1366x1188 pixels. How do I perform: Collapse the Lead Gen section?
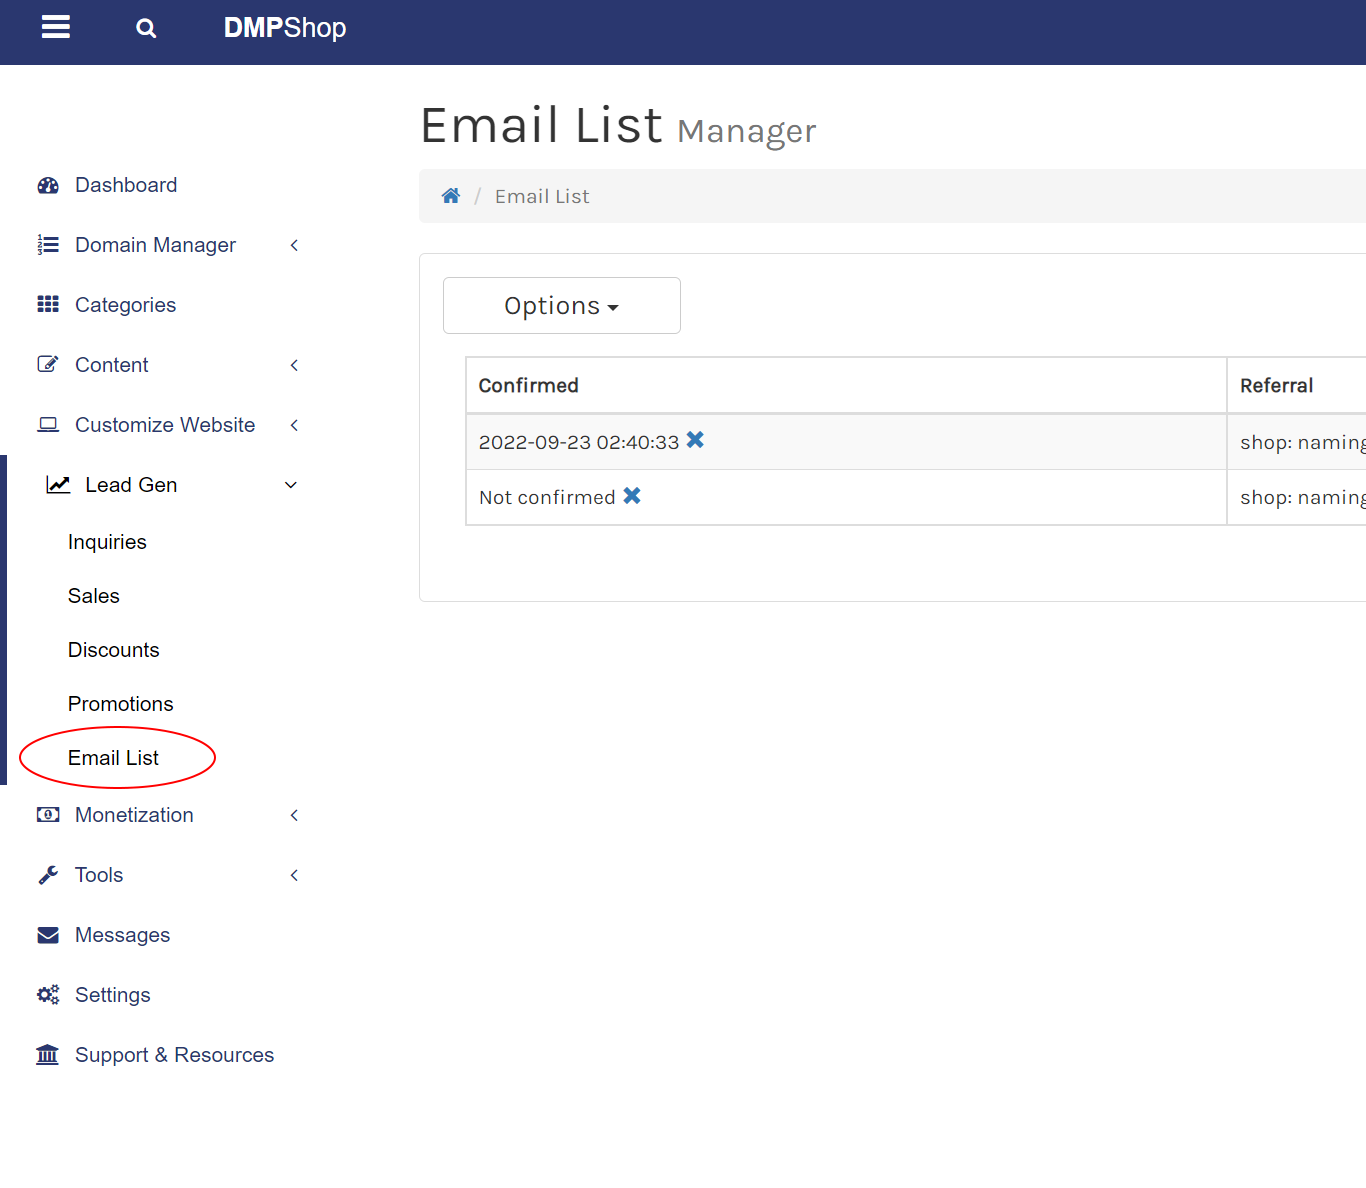(x=291, y=485)
